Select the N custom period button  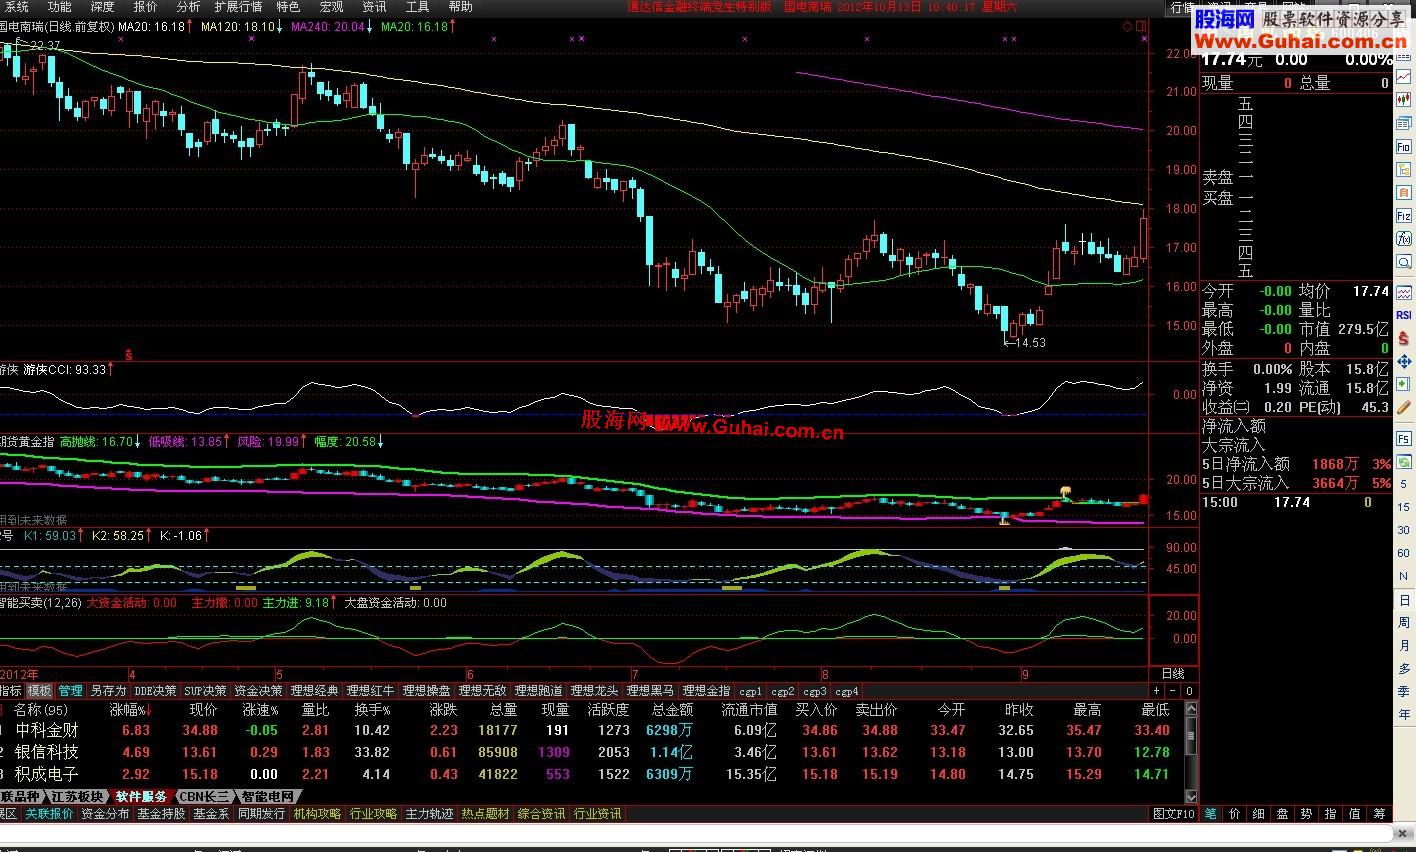pos(1404,576)
